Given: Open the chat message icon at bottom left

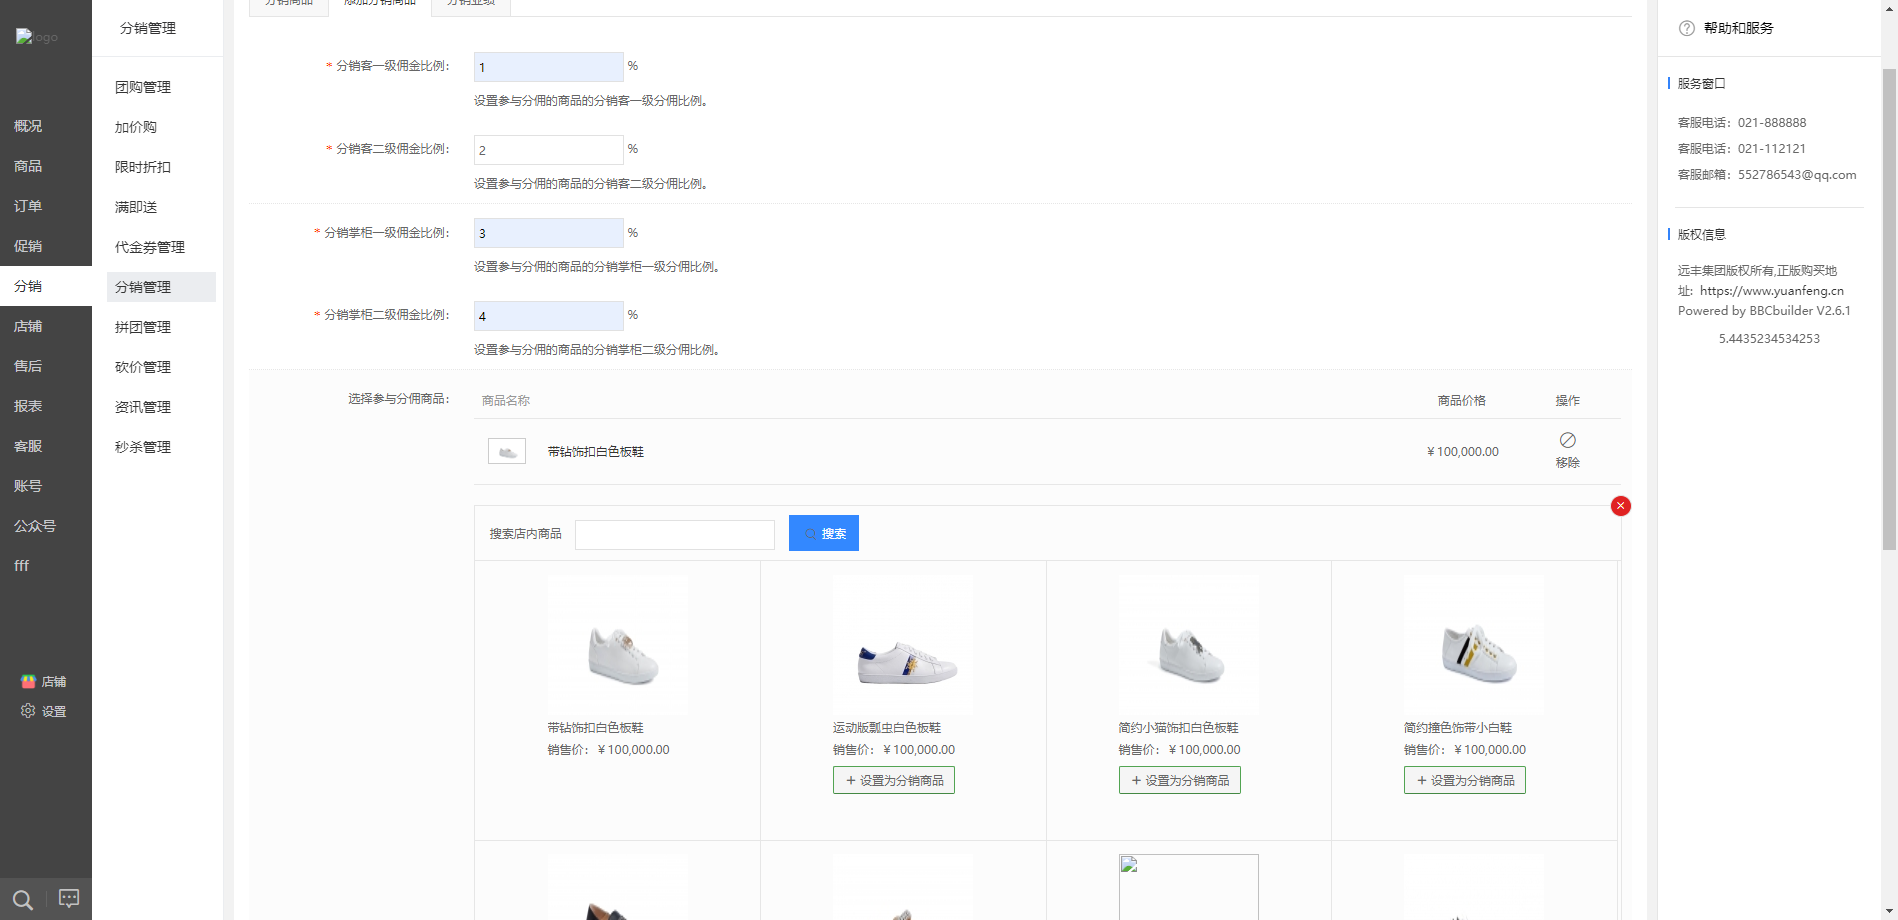Looking at the screenshot, I should [69, 898].
